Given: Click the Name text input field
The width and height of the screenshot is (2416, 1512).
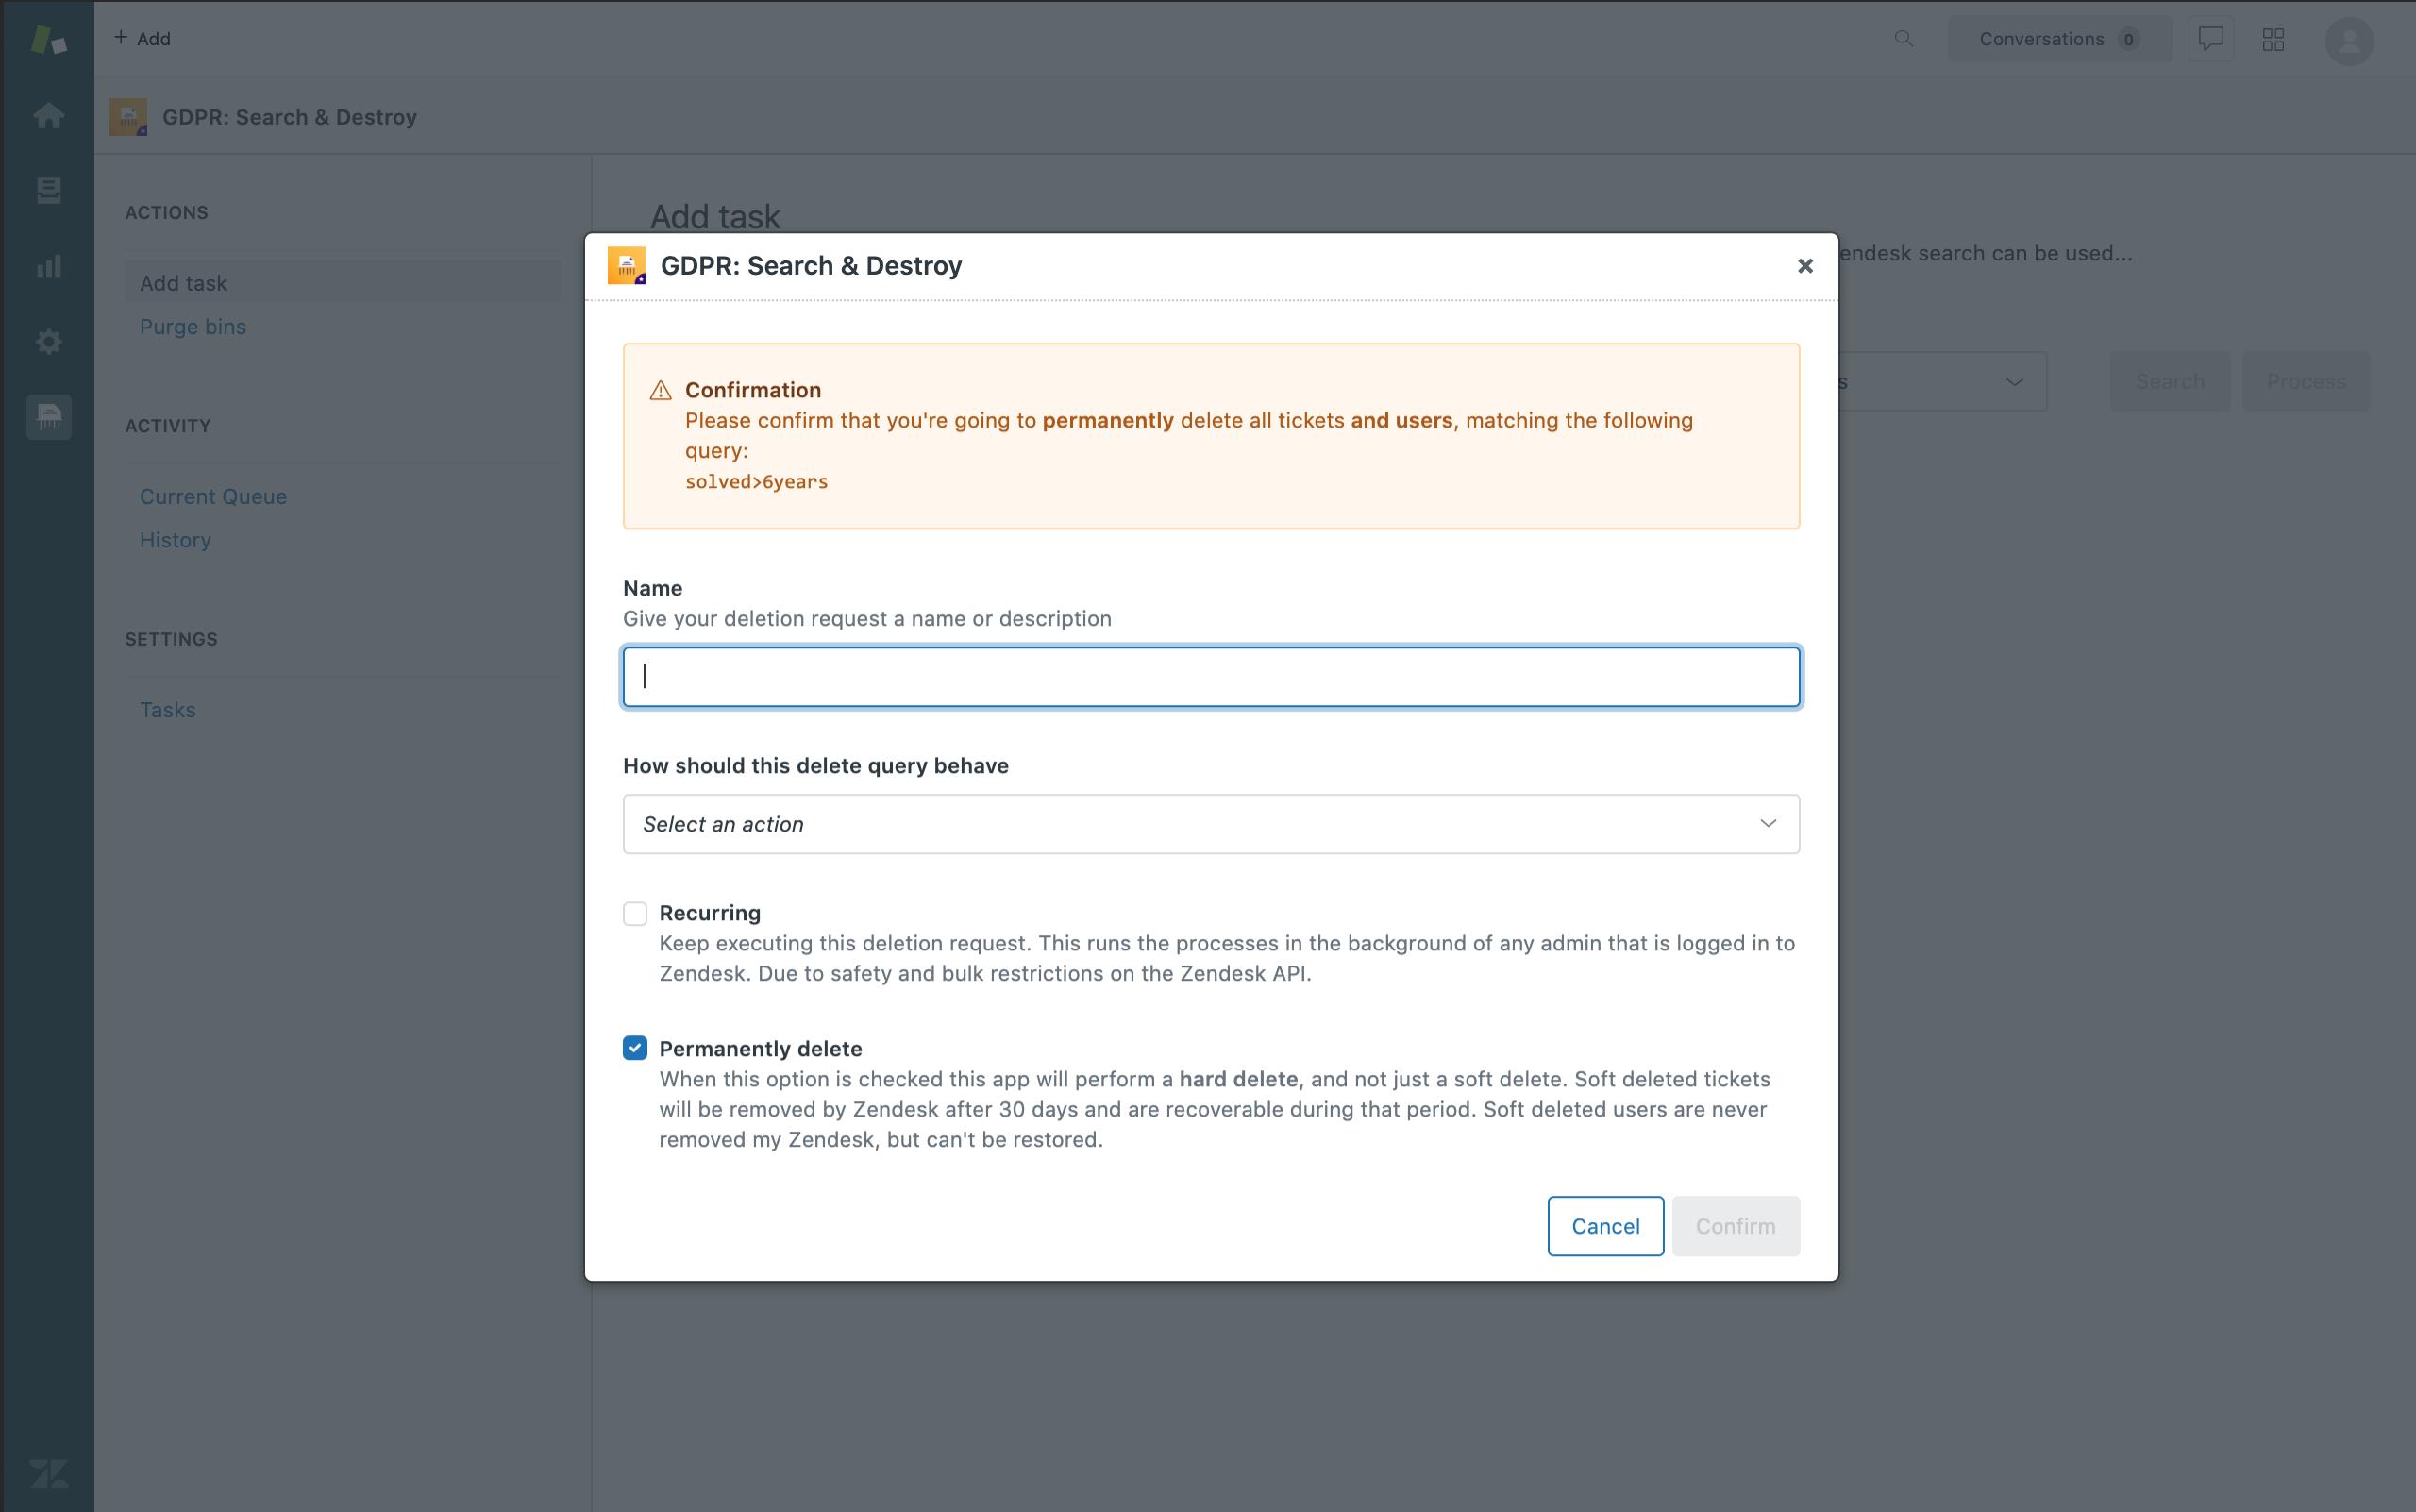Looking at the screenshot, I should [1210, 677].
